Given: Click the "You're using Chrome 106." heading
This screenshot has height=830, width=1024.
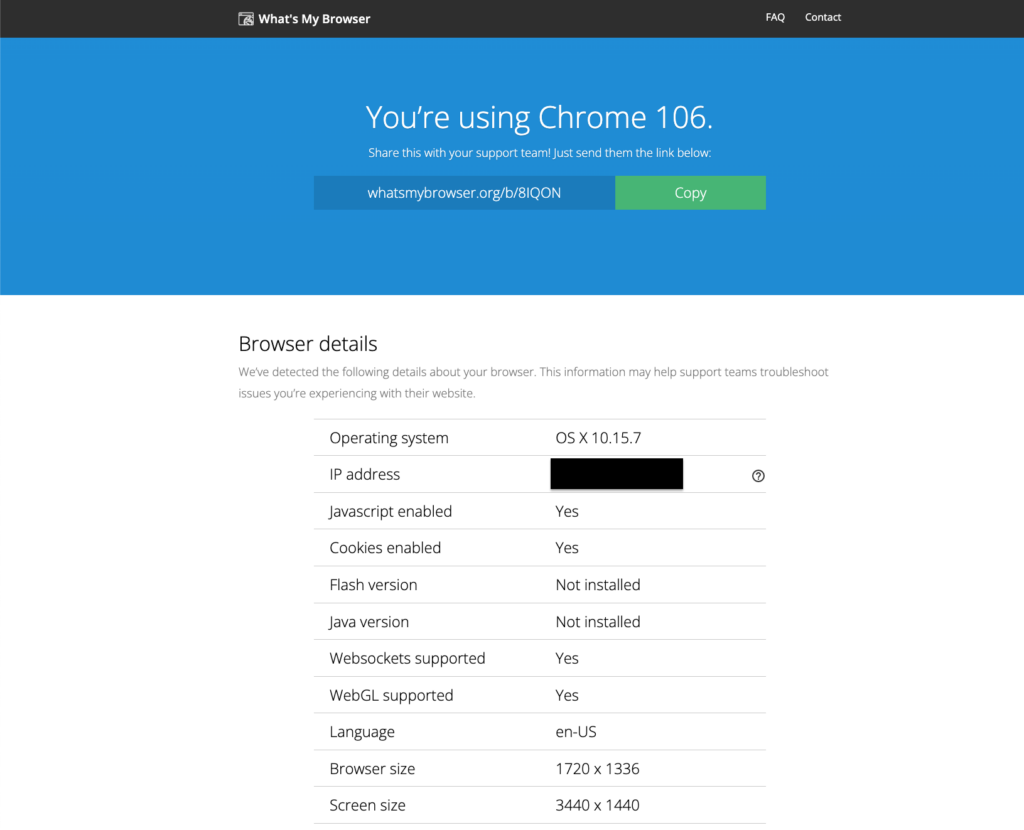Looking at the screenshot, I should coord(539,118).
